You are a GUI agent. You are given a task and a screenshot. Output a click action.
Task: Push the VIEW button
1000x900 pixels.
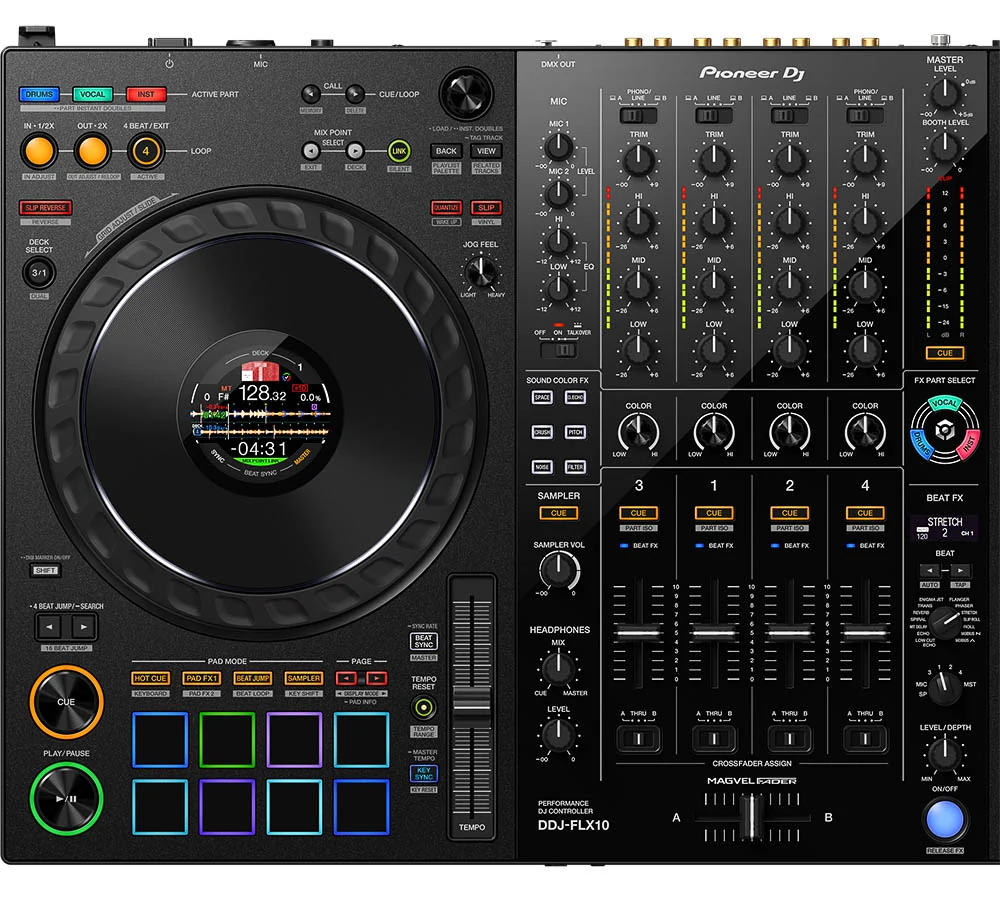tap(487, 151)
